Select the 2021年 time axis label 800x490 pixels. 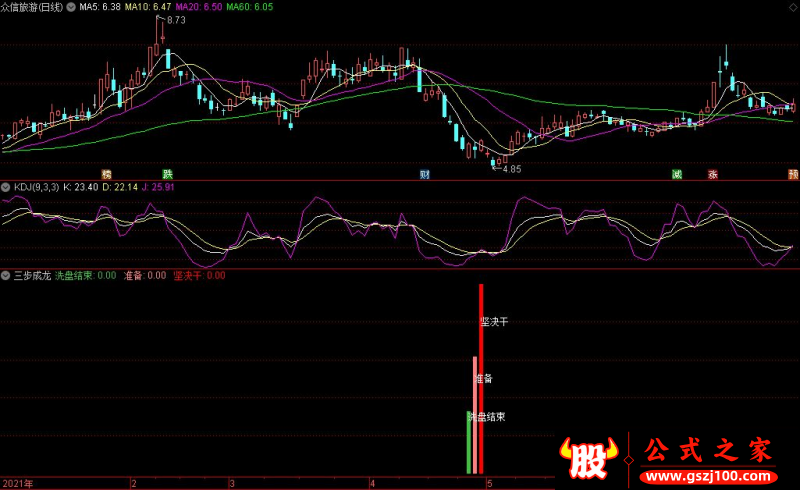(17, 483)
